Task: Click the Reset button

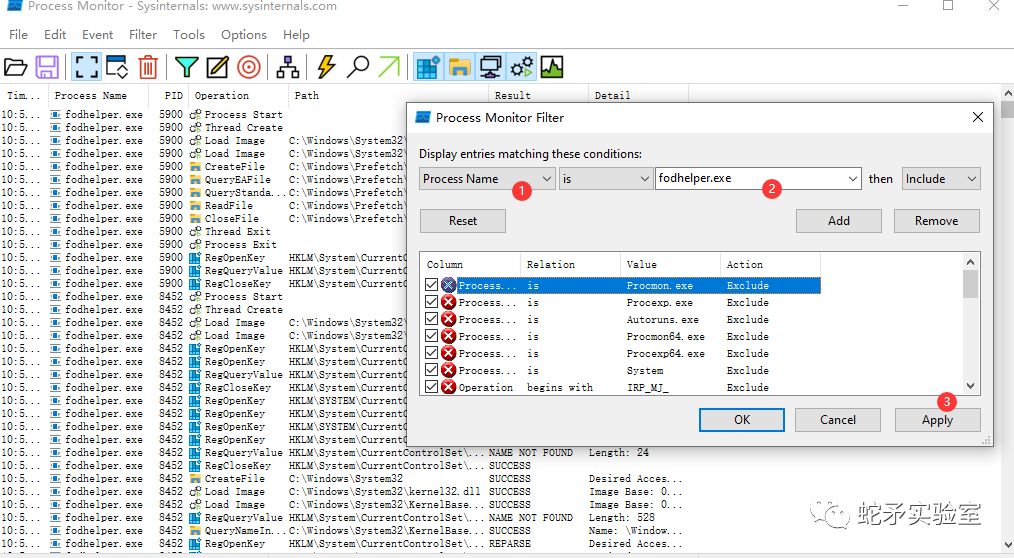Action: (463, 221)
